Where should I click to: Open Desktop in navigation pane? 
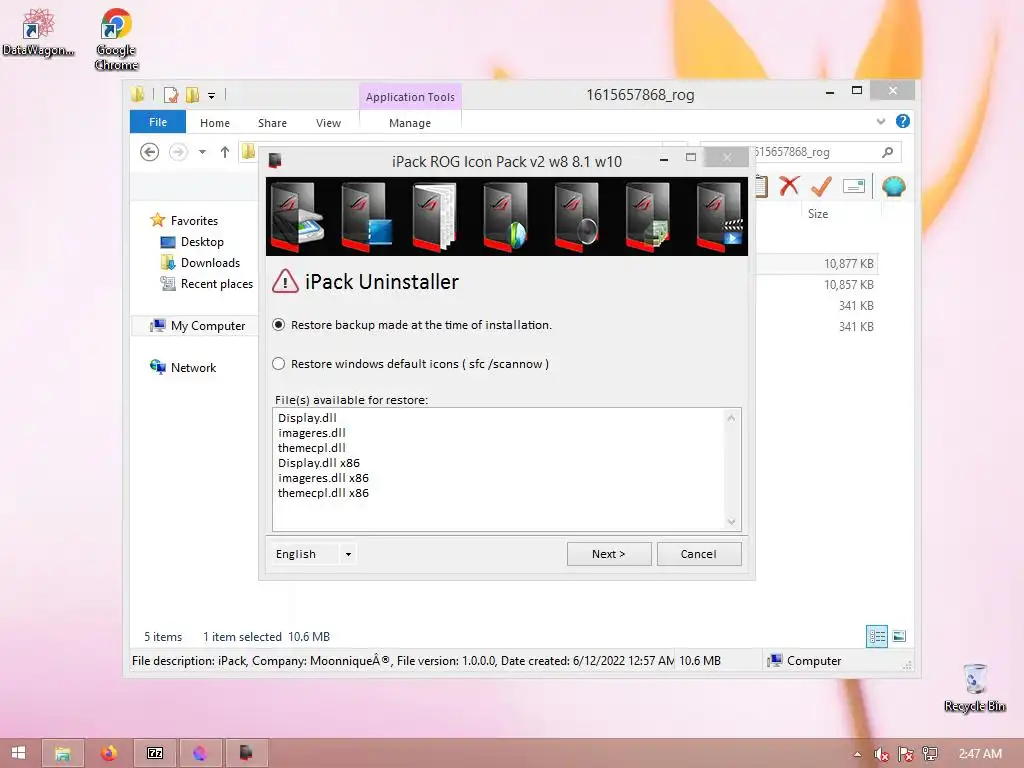pyautogui.click(x=202, y=242)
